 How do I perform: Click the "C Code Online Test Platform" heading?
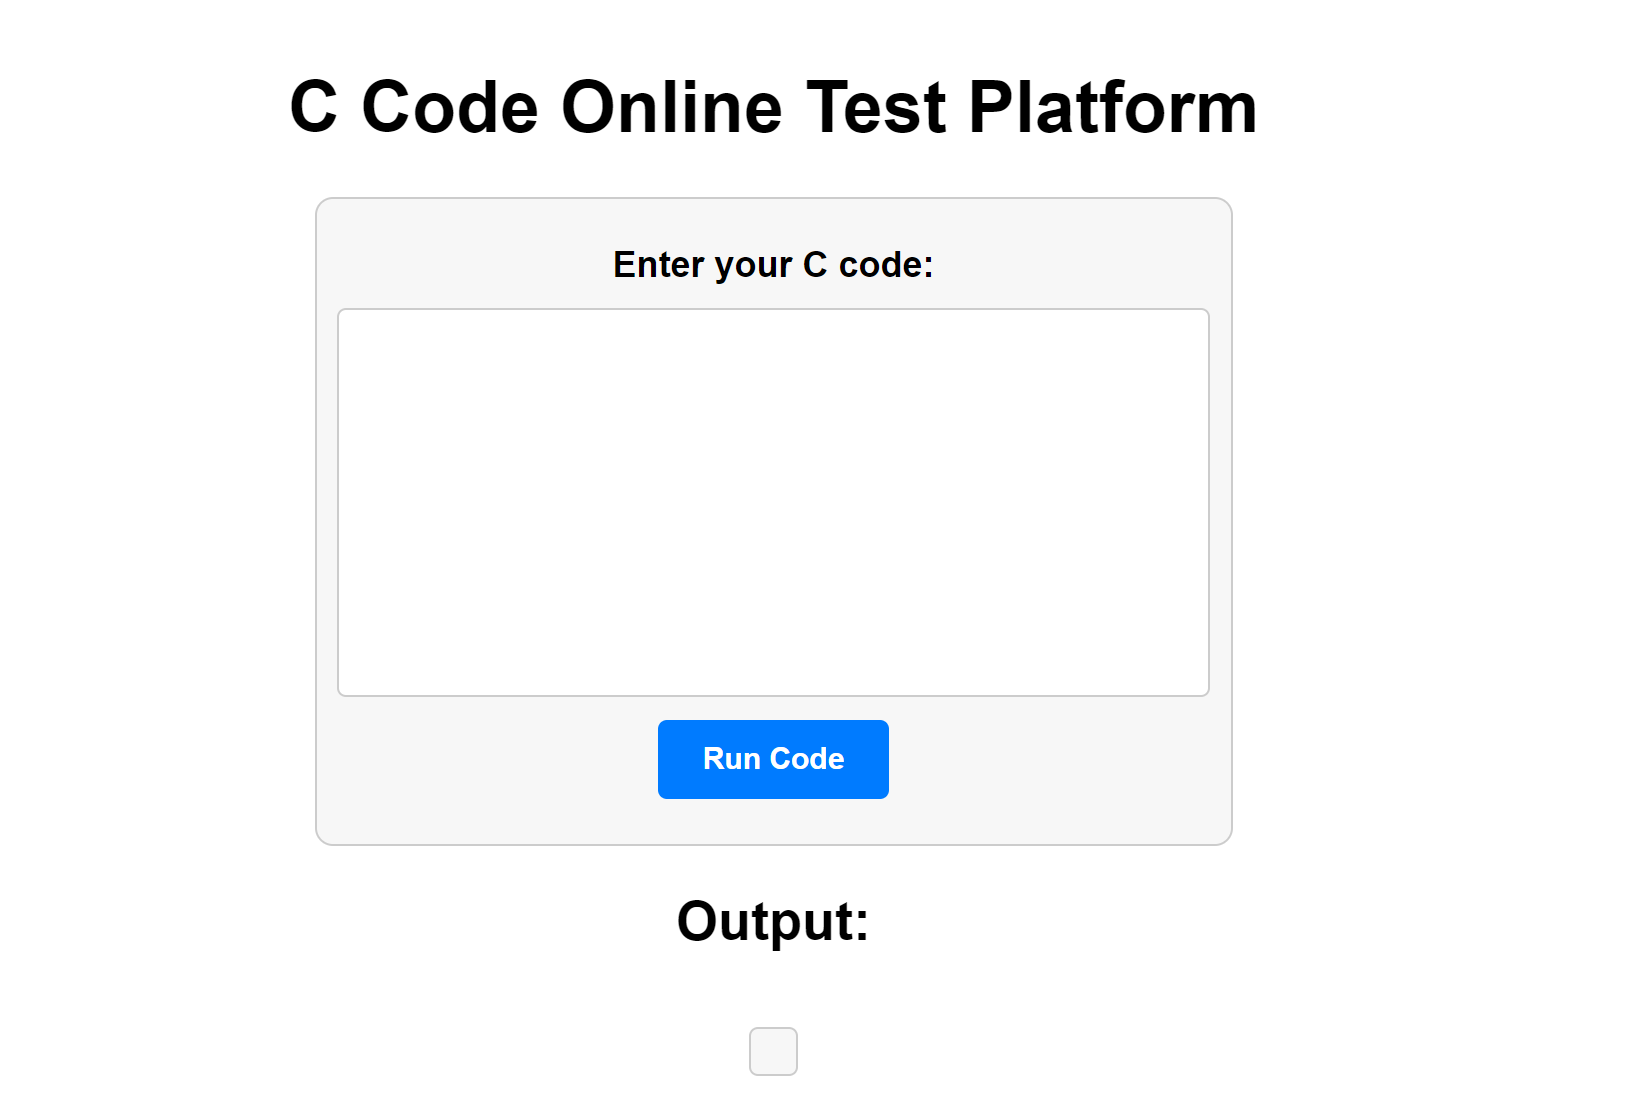[x=773, y=107]
